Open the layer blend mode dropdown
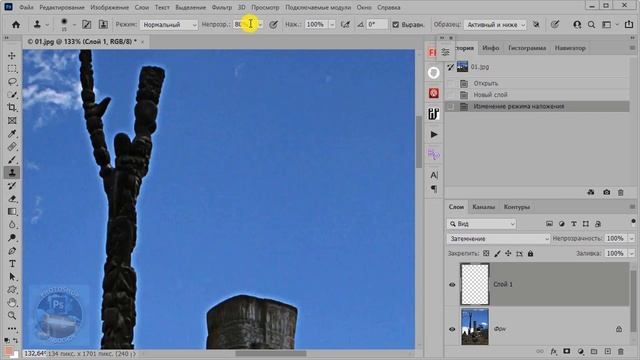This screenshot has width=640, height=360. point(498,239)
